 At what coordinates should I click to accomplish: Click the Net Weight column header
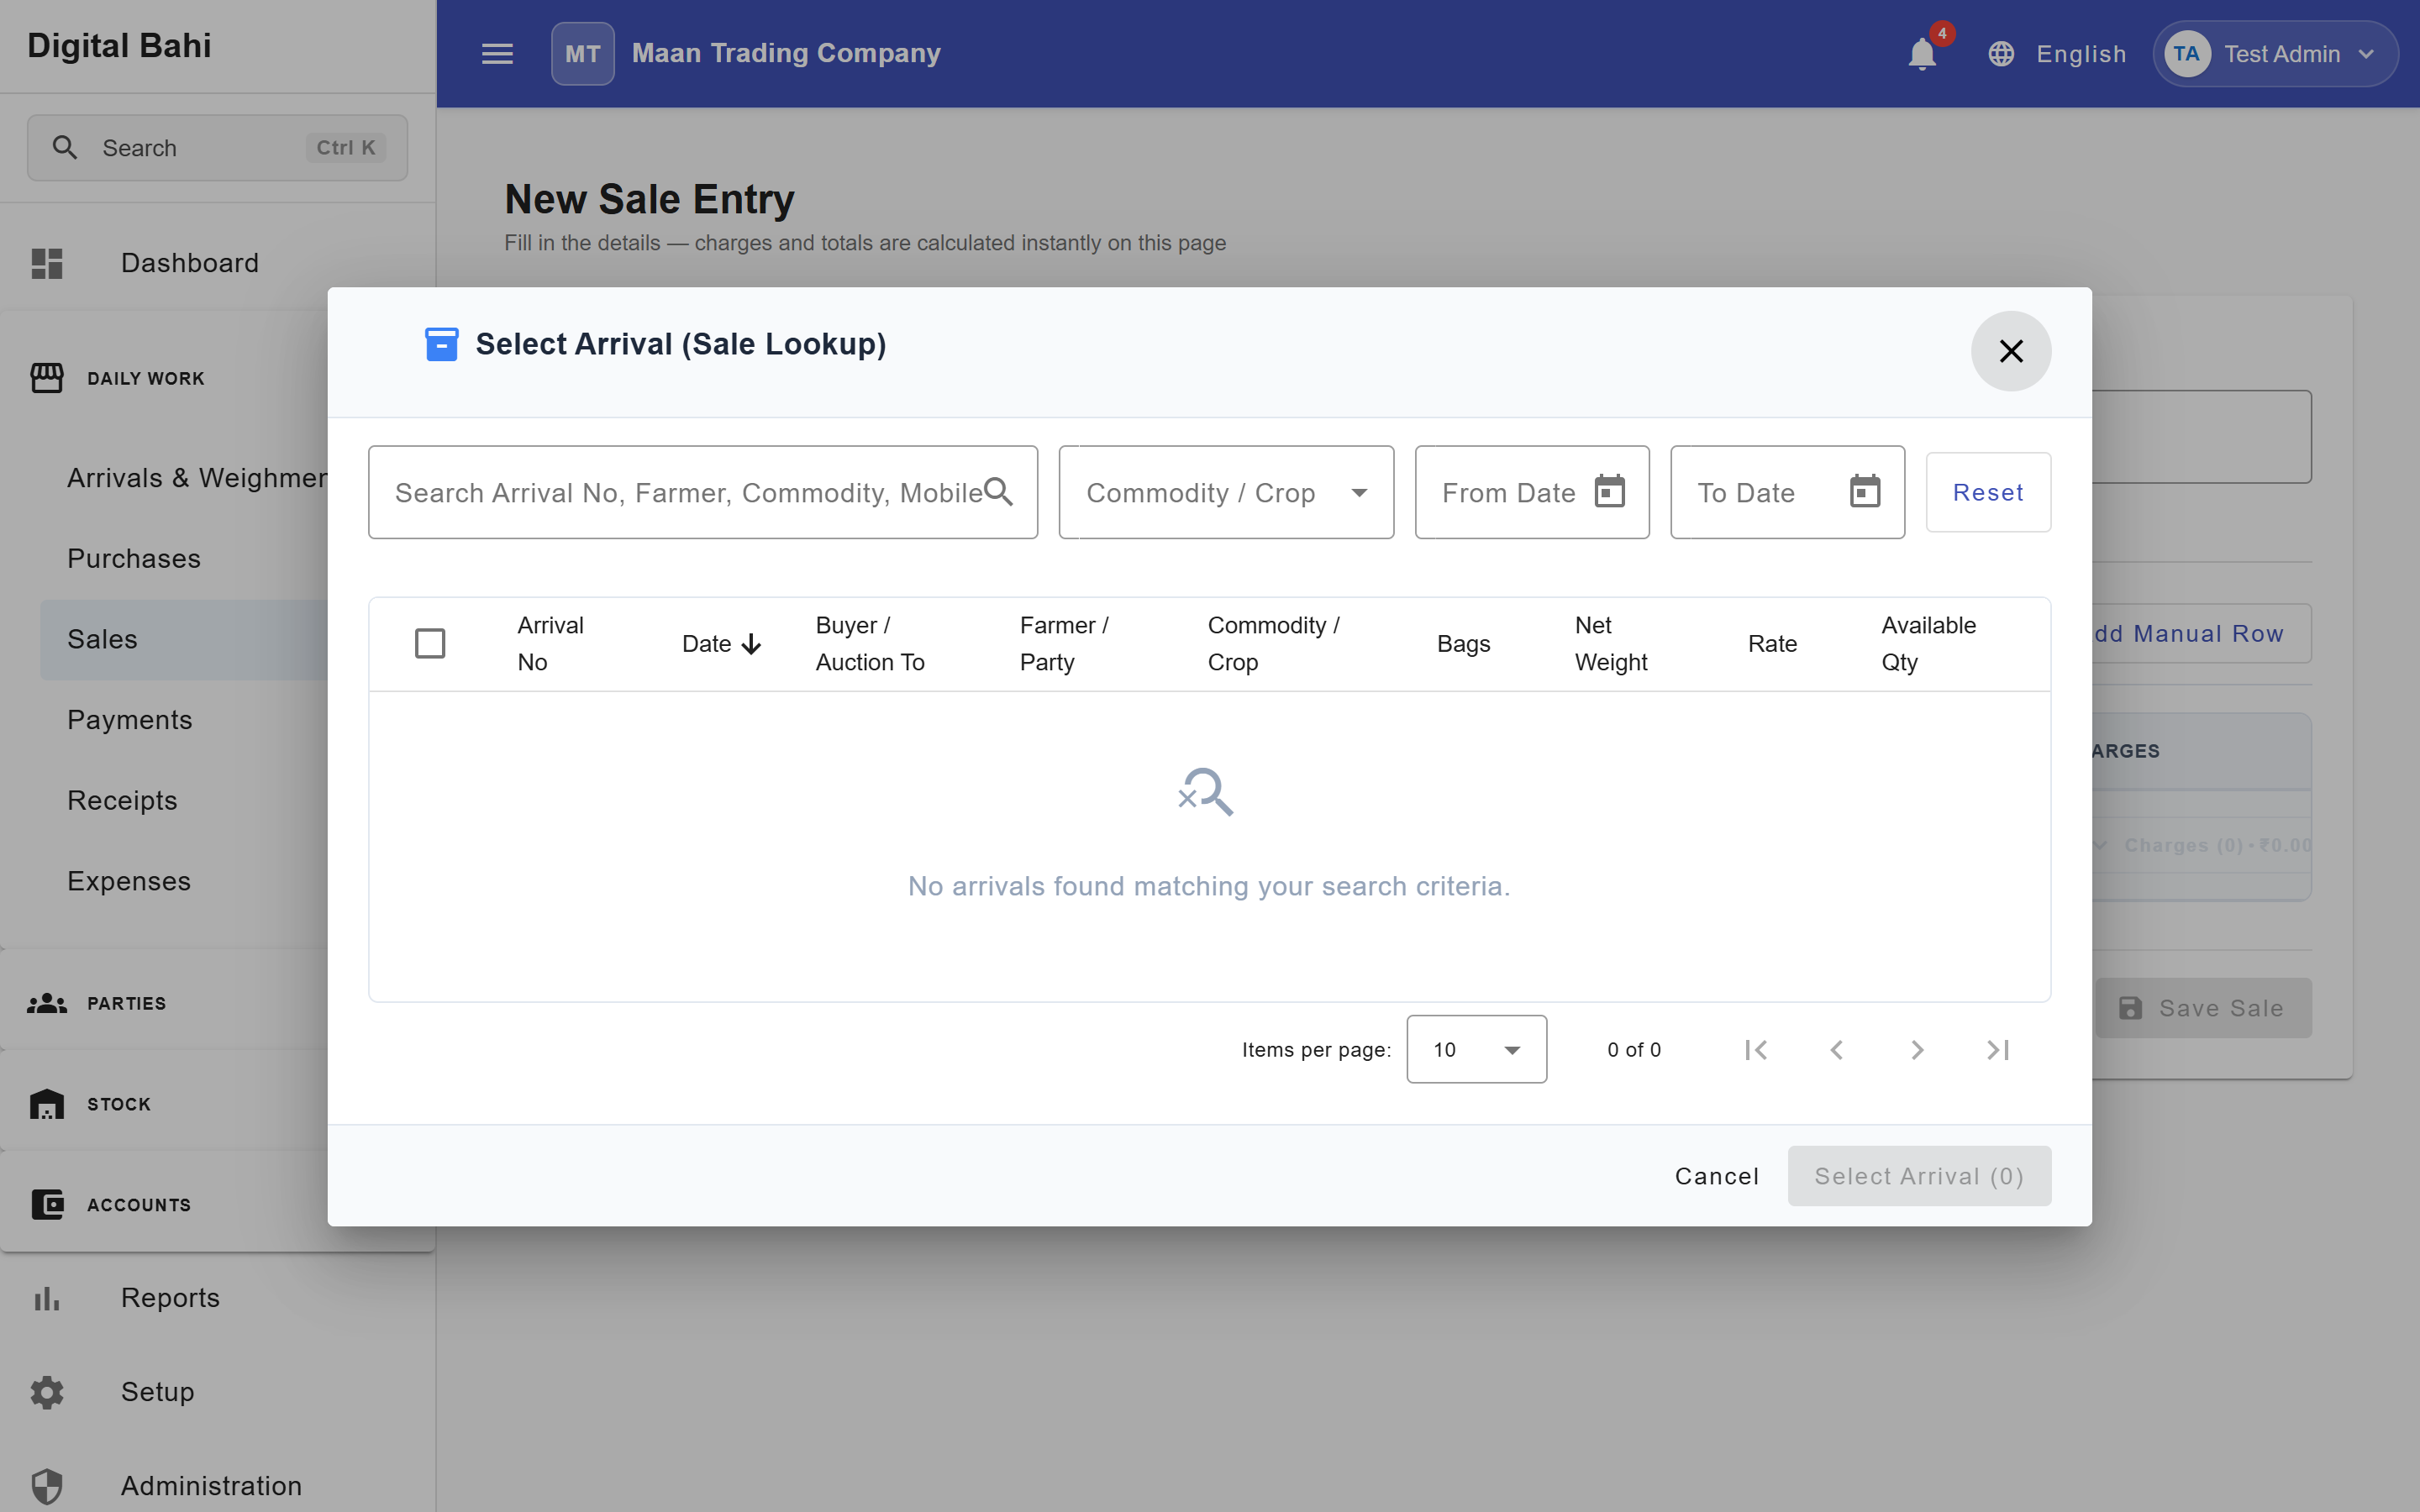coord(1611,644)
